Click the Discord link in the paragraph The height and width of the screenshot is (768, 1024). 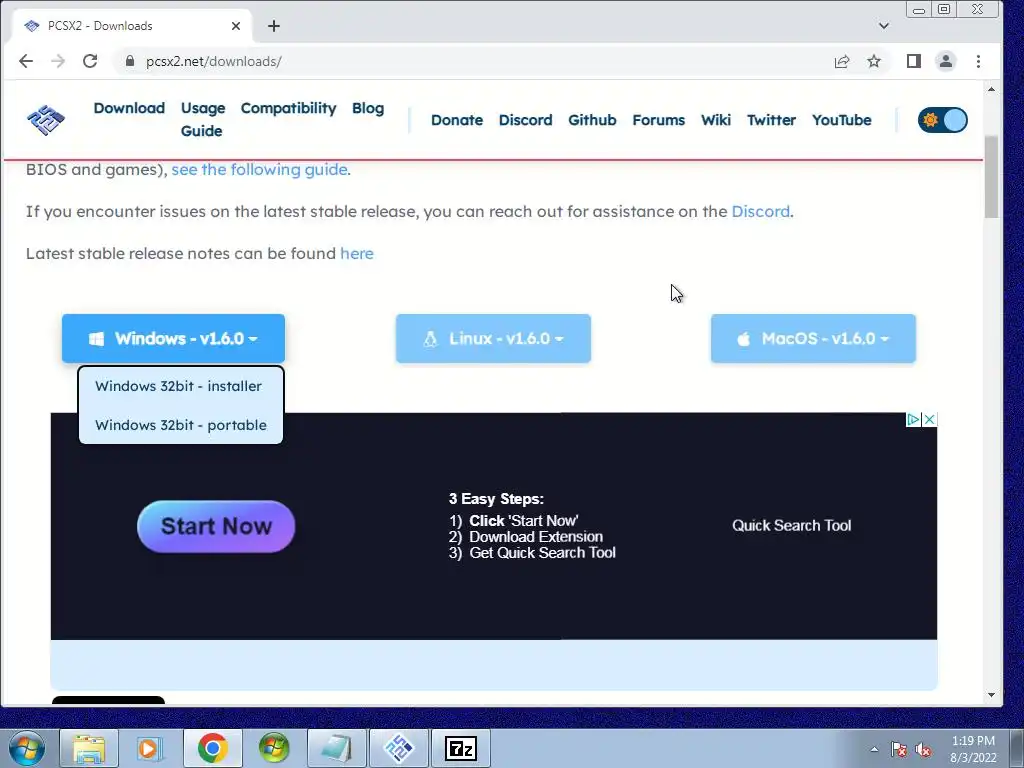(x=760, y=212)
